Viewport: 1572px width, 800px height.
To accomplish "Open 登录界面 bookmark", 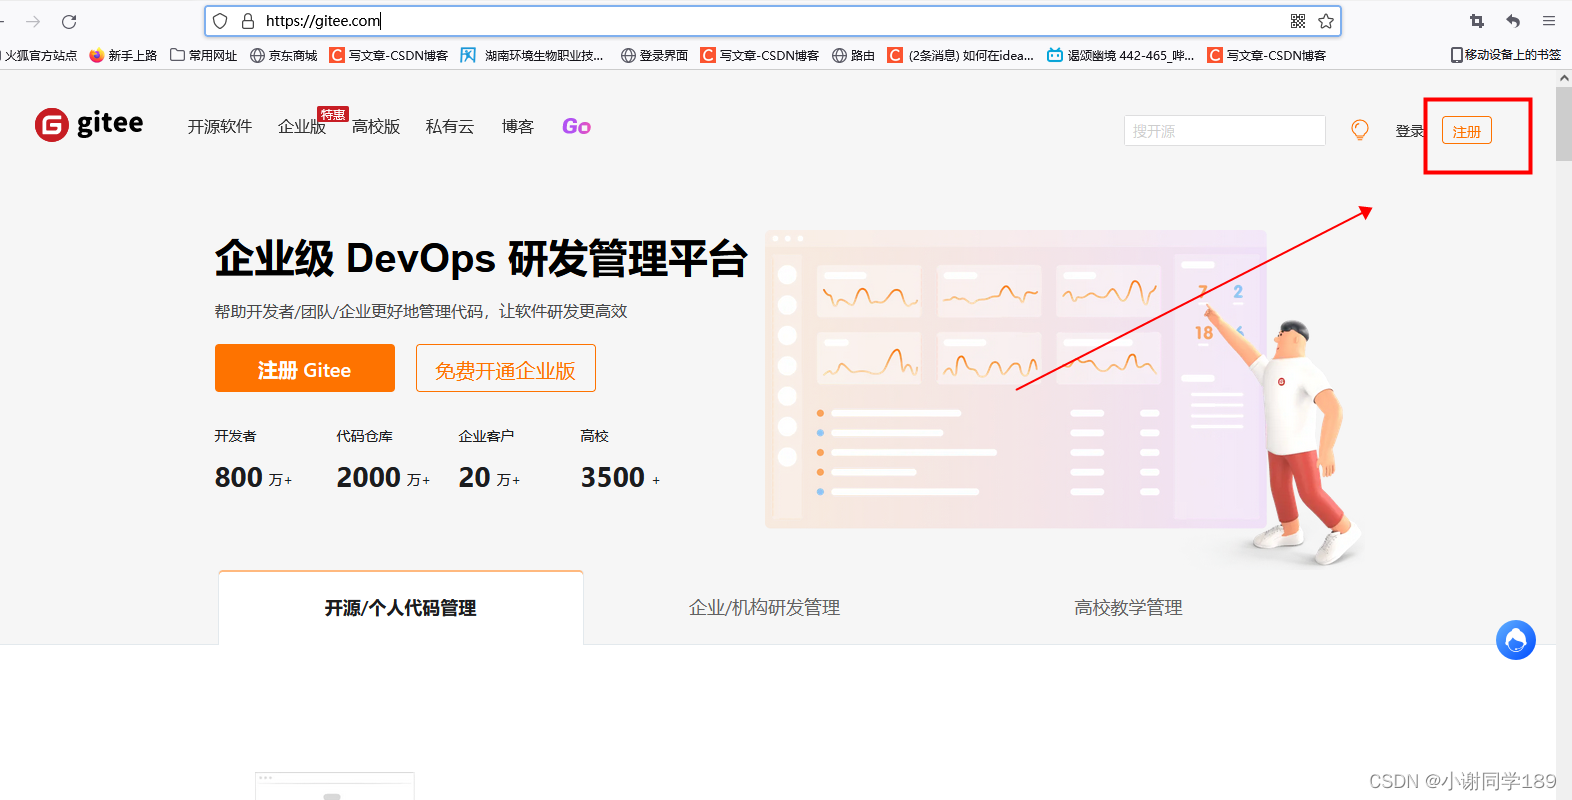I will [655, 55].
